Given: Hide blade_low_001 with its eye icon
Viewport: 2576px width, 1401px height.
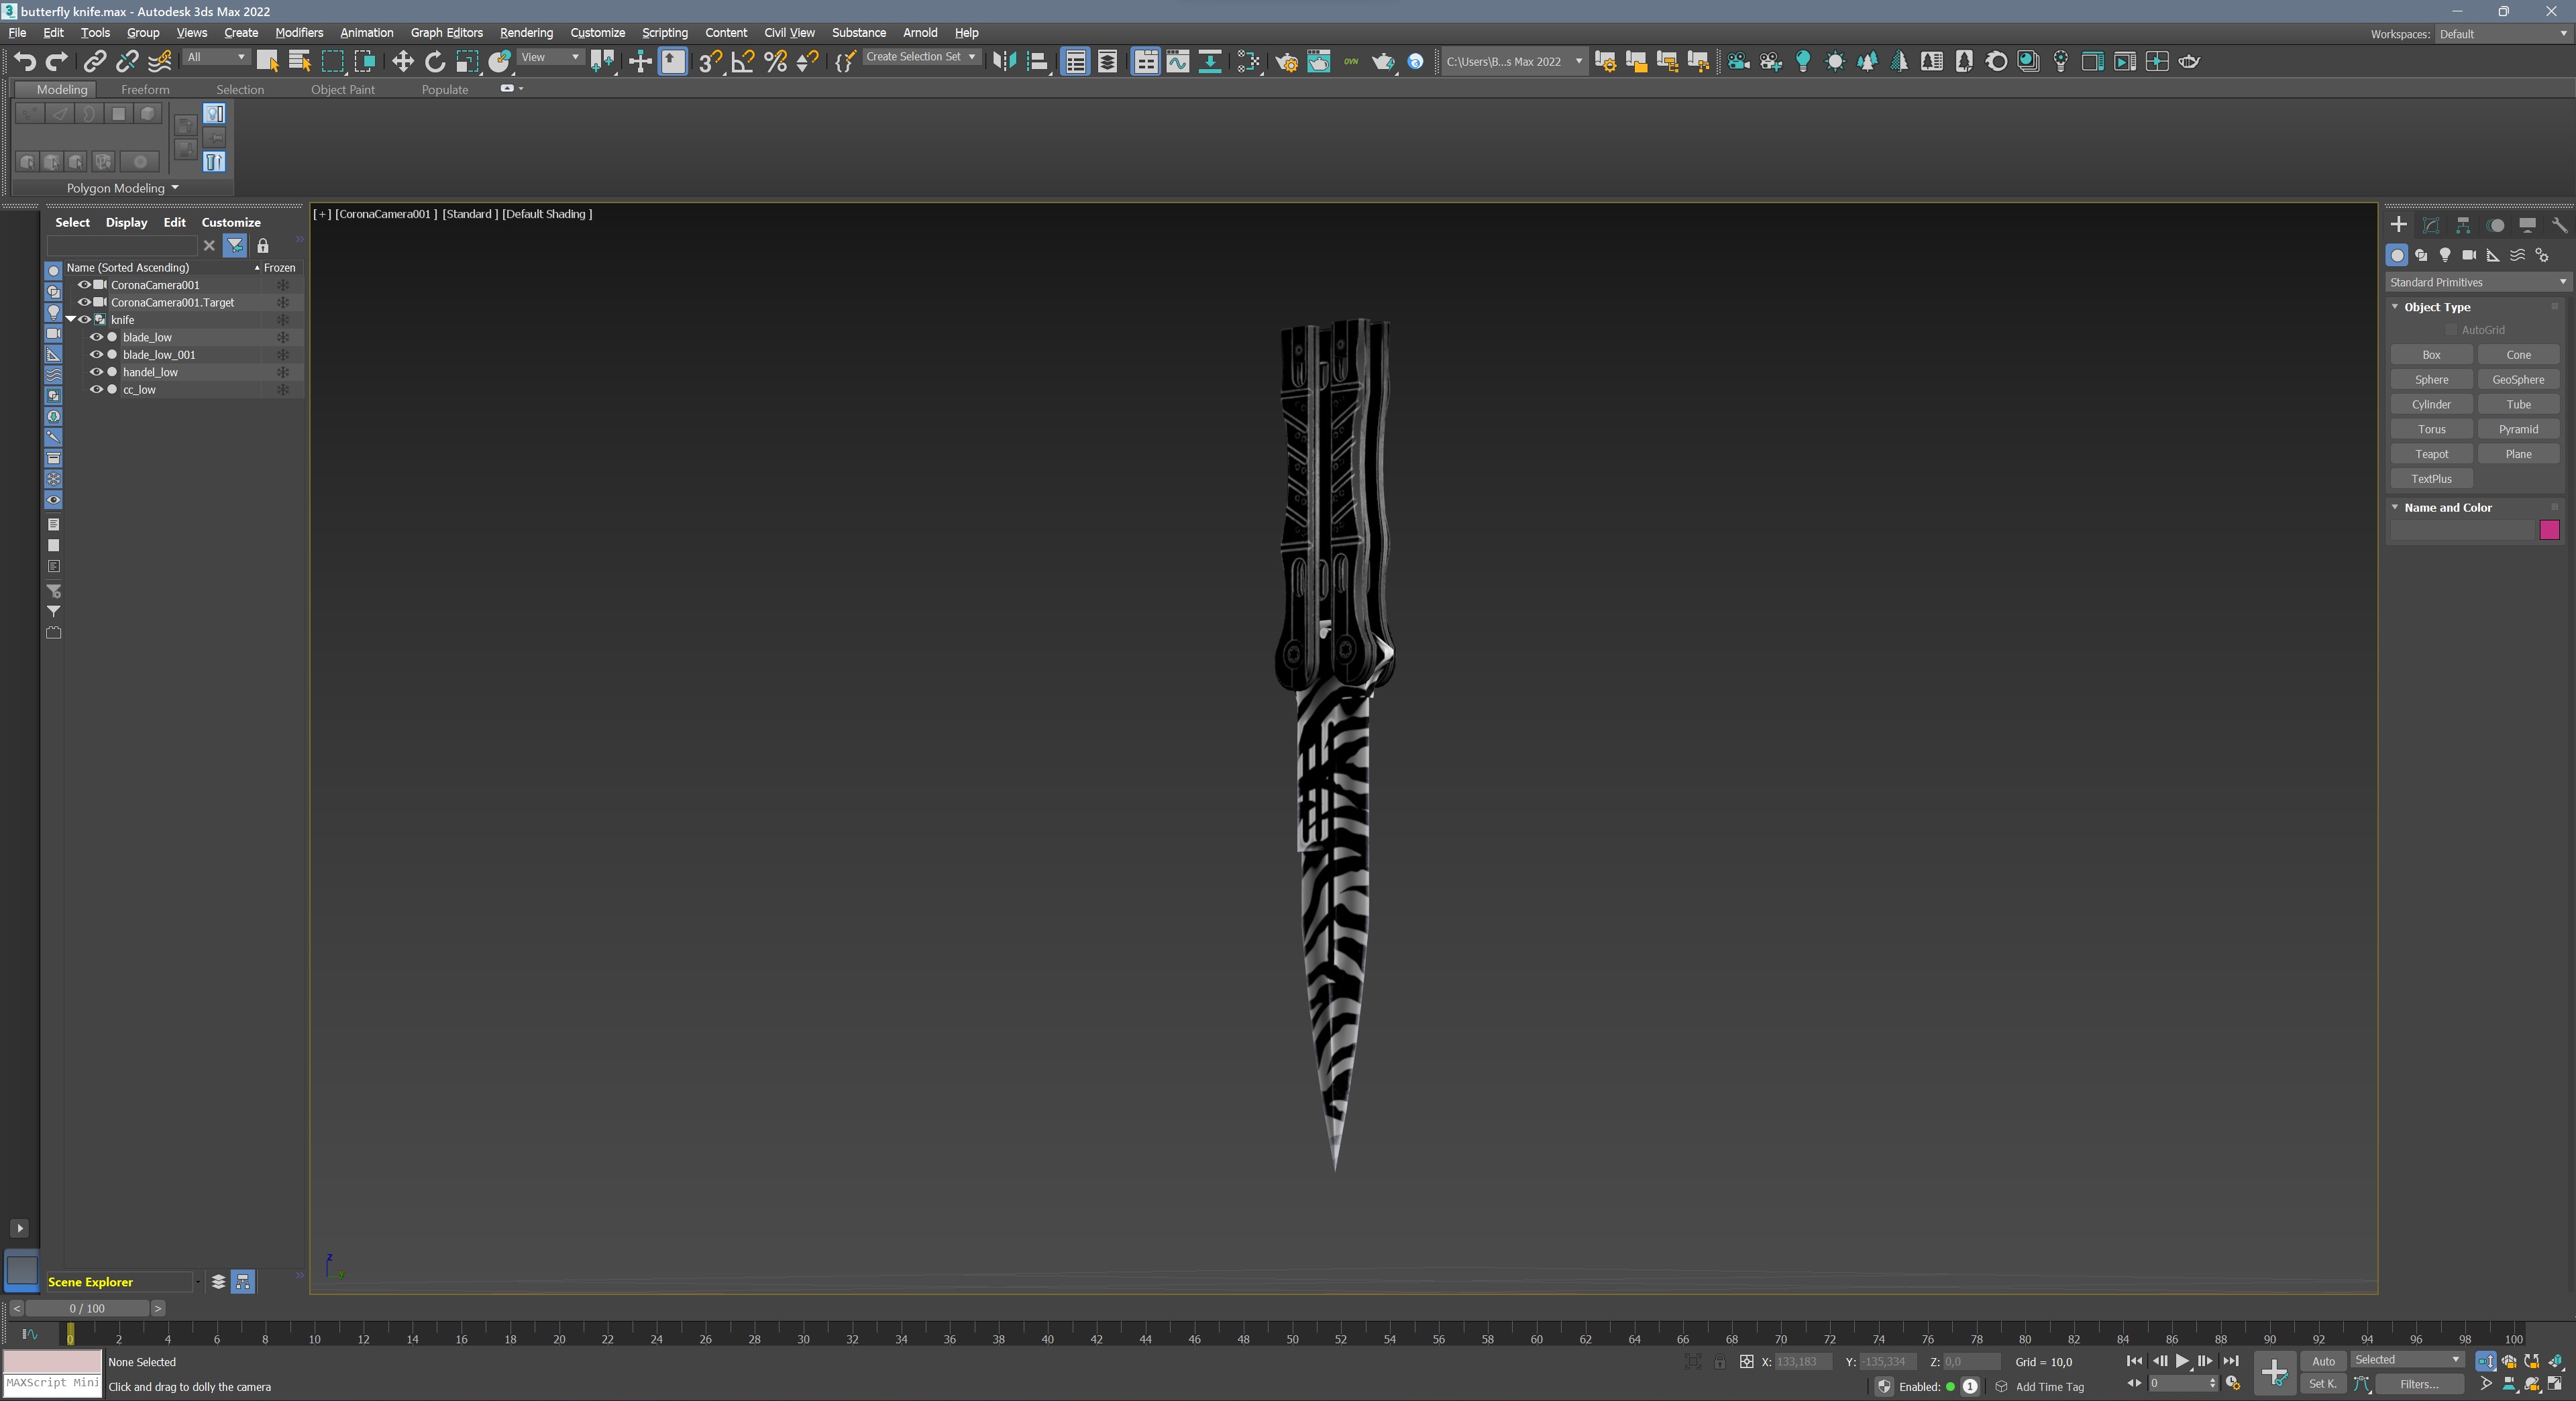Looking at the screenshot, I should [97, 355].
